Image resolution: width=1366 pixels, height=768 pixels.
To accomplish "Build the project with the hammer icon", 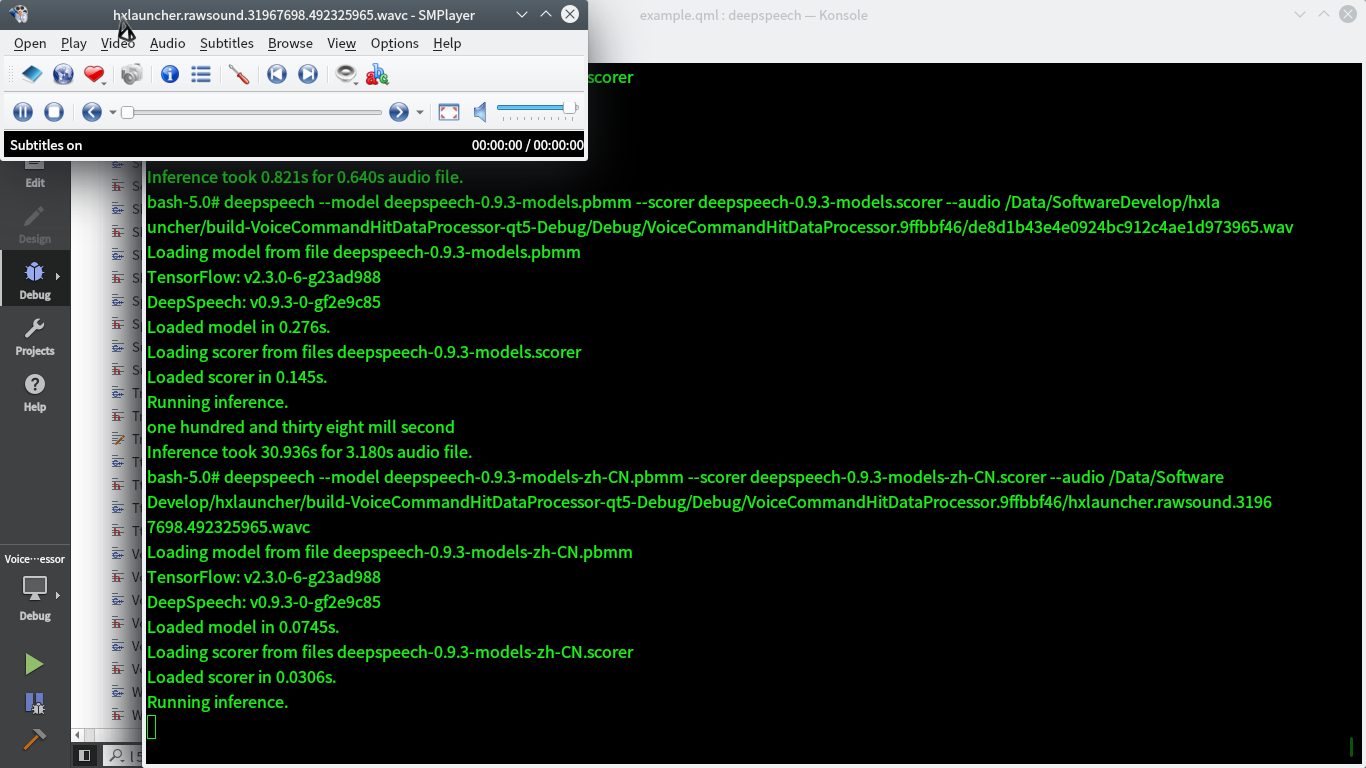I will [34, 740].
